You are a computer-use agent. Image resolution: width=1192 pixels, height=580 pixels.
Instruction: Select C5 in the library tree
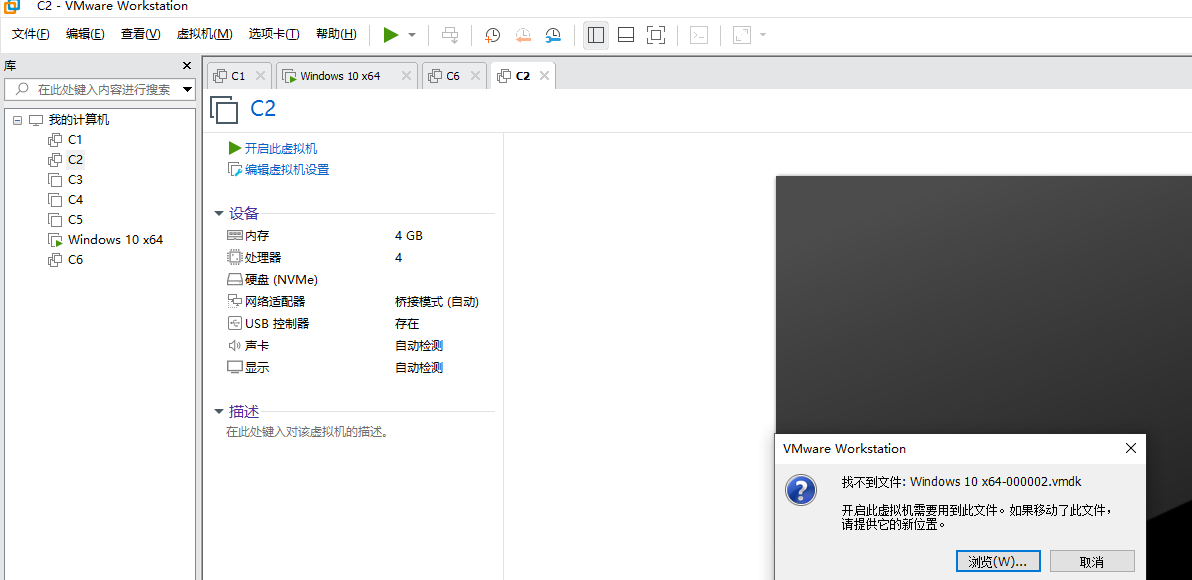(74, 220)
